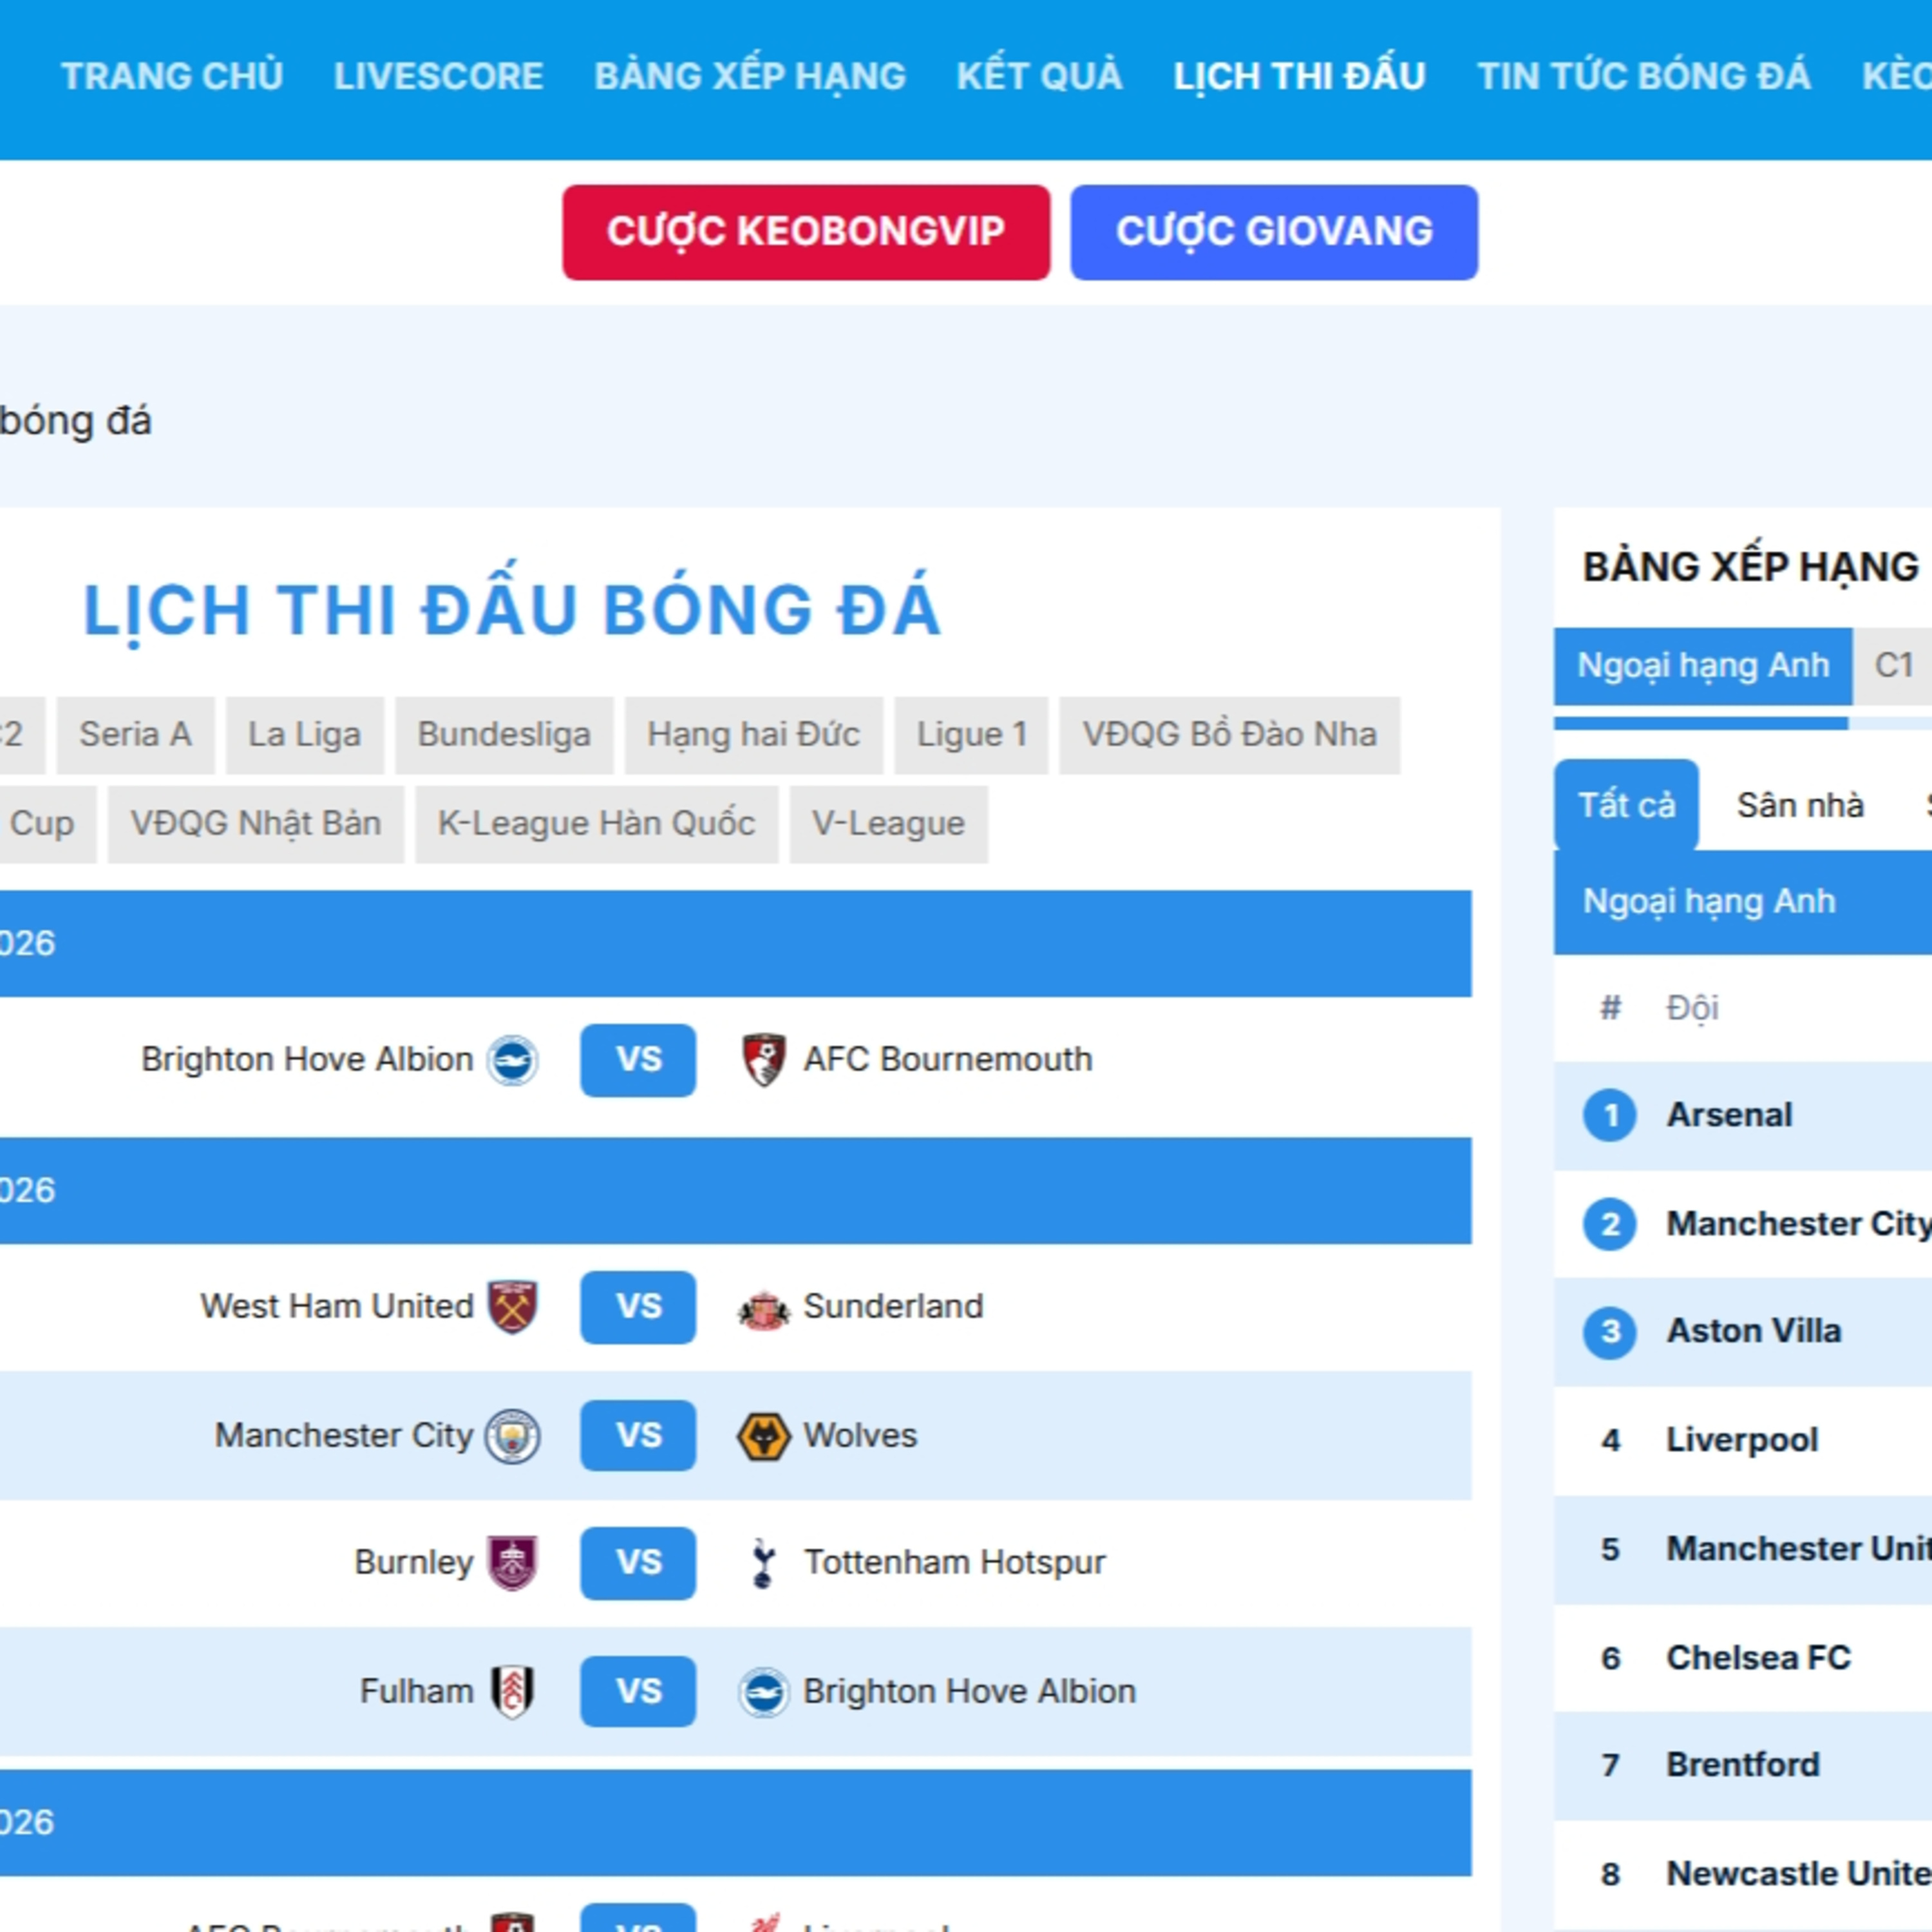Select the Tất cả standings tab
This screenshot has width=1932, height=1932.
[1626, 805]
